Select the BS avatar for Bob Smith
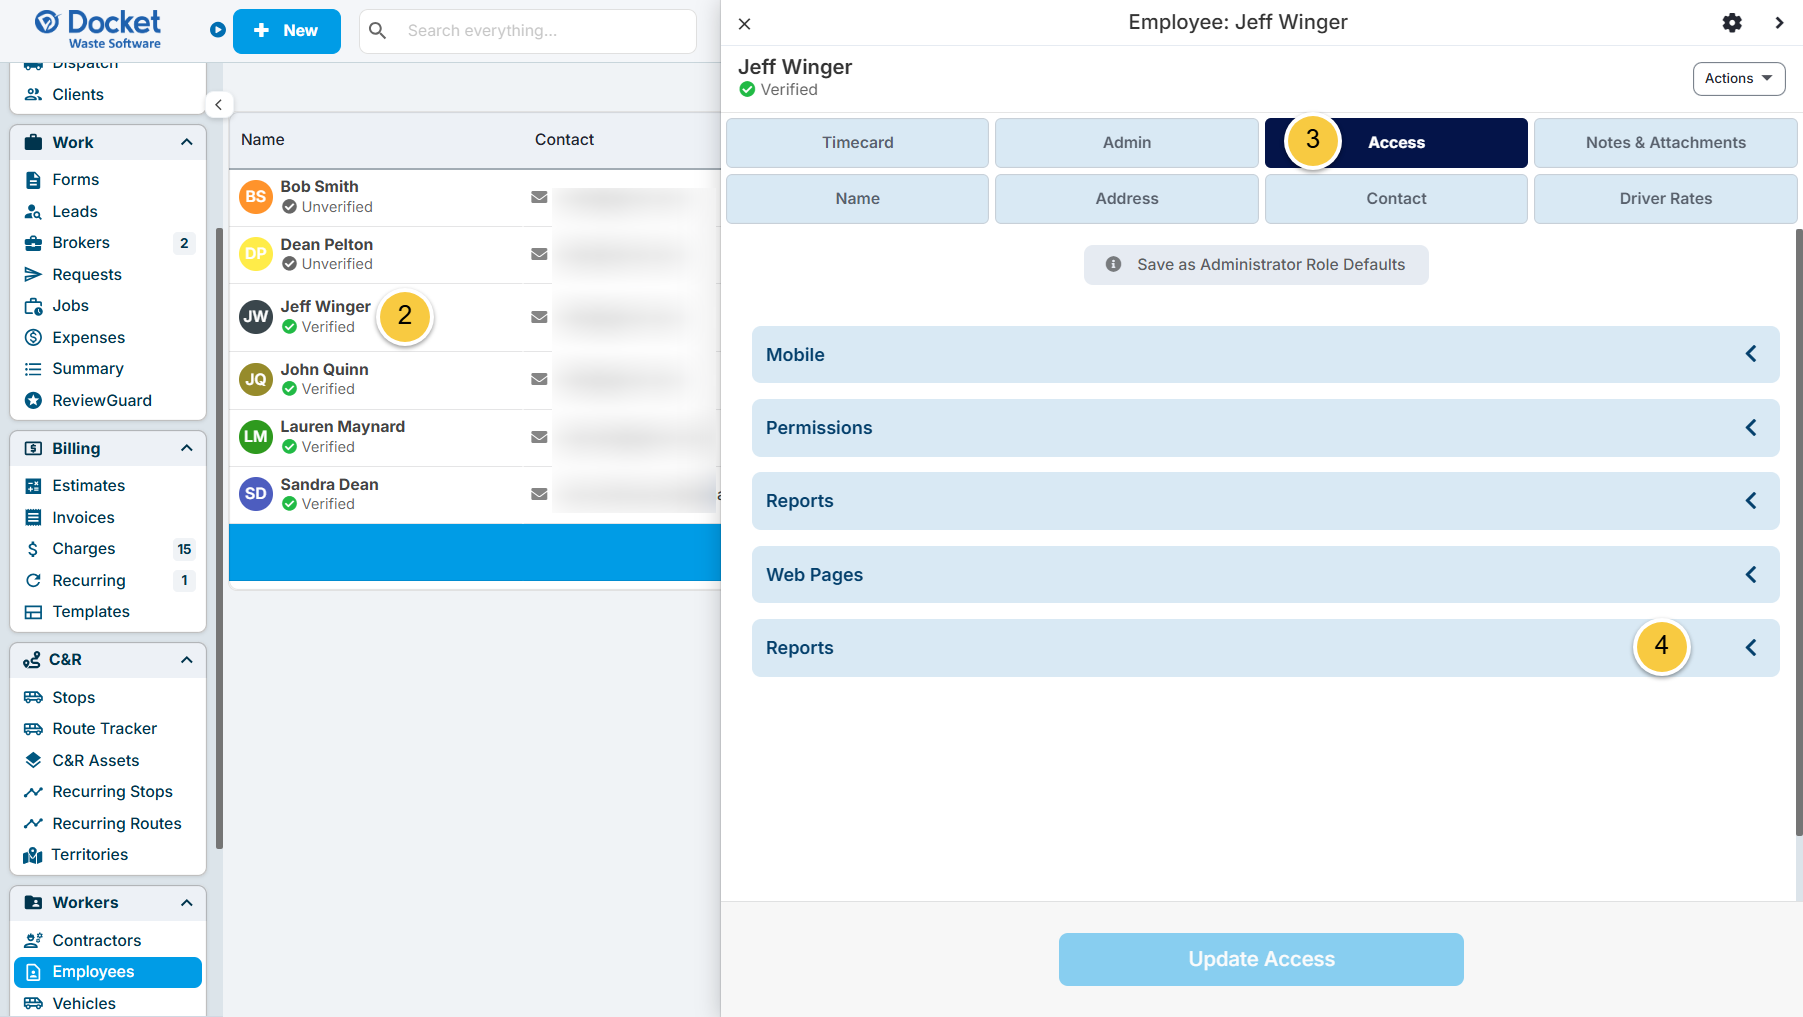 (256, 196)
